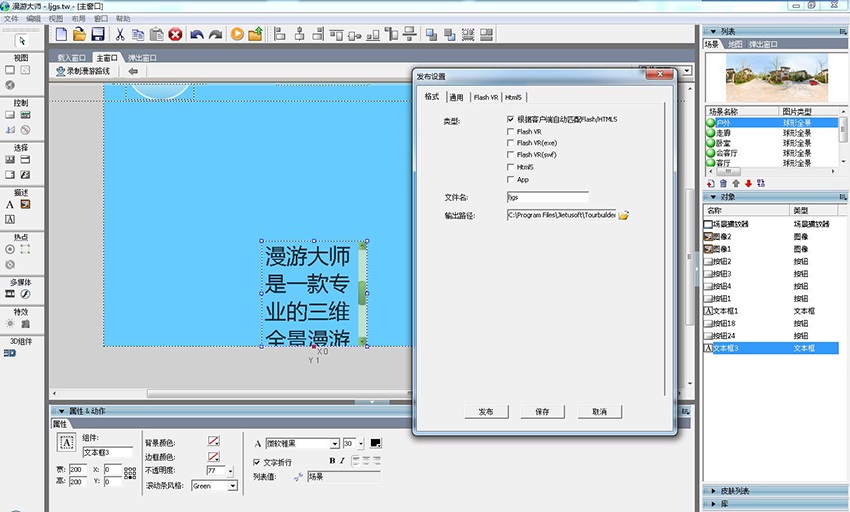Open the 文件 menu
This screenshot has width=850, height=512.
[x=11, y=18]
